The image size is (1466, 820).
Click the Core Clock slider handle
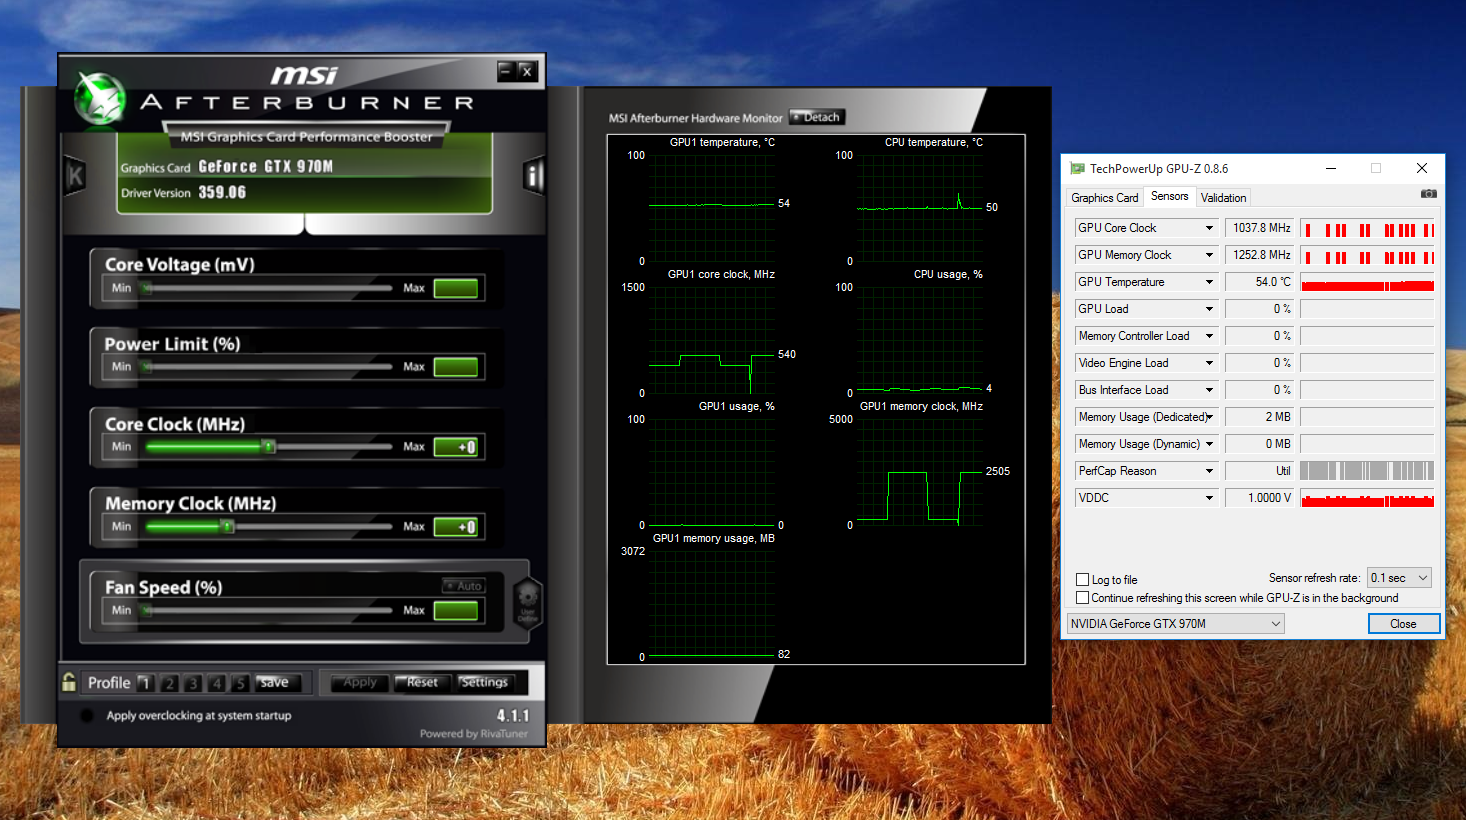(x=268, y=446)
